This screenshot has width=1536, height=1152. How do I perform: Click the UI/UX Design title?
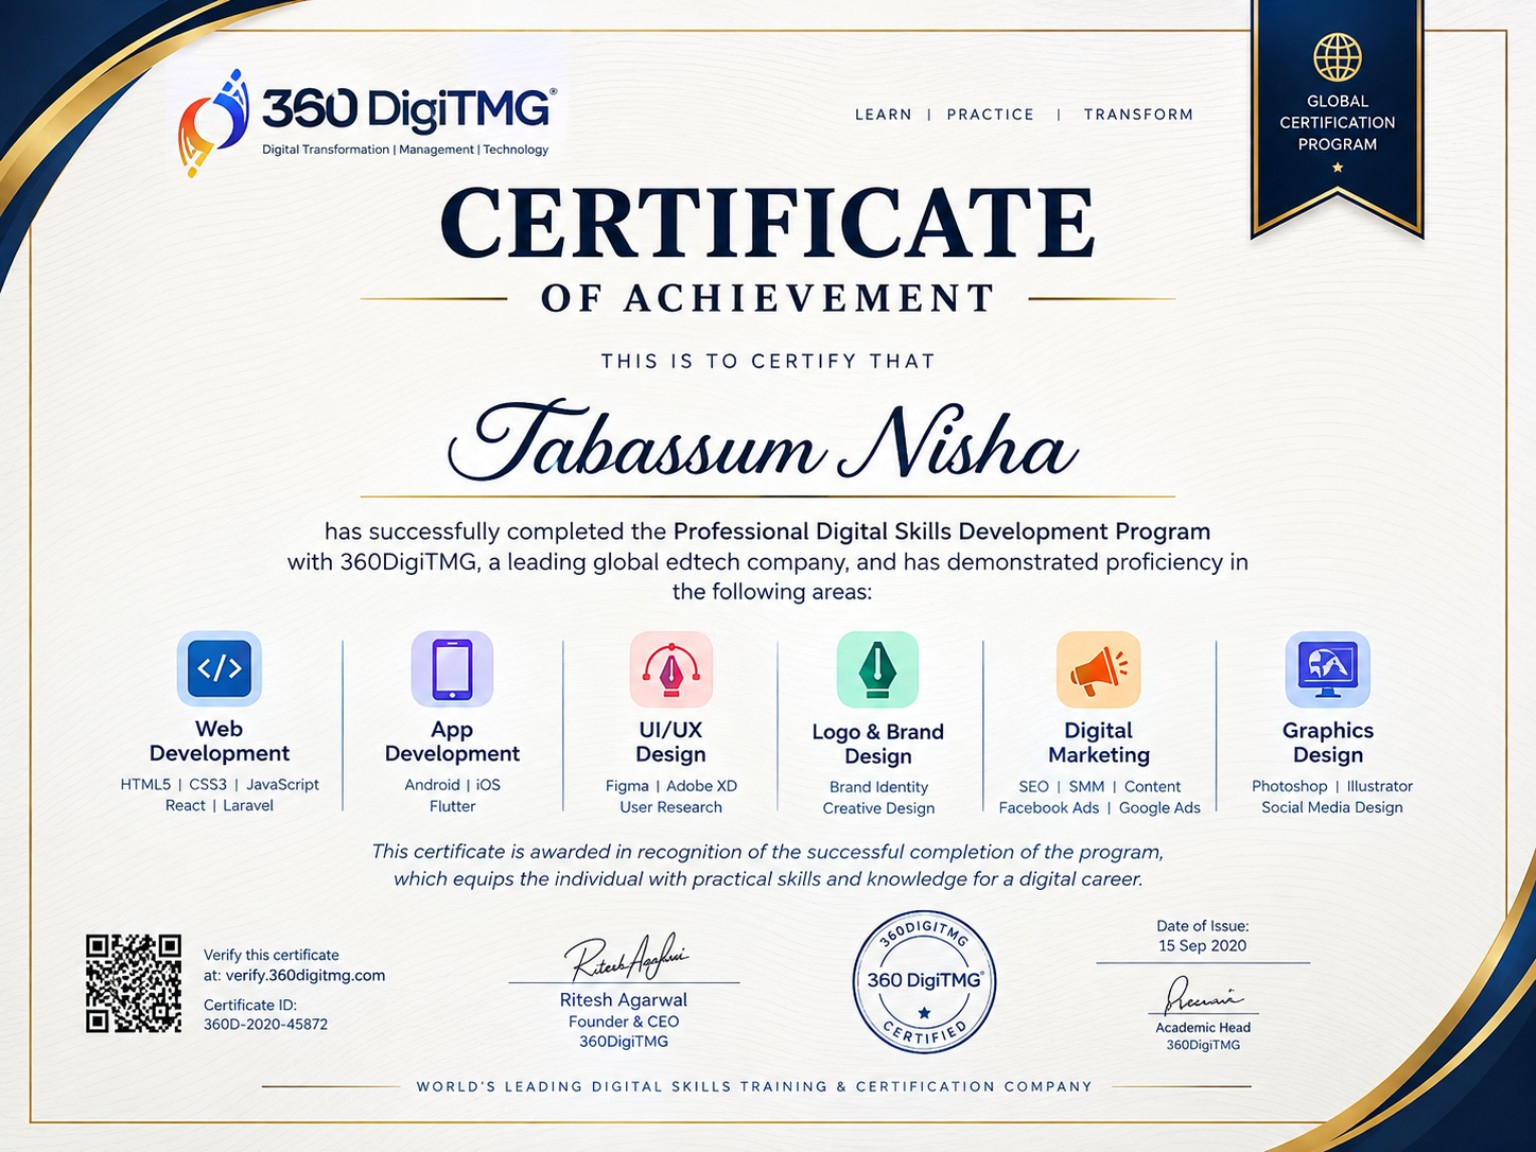tap(671, 742)
